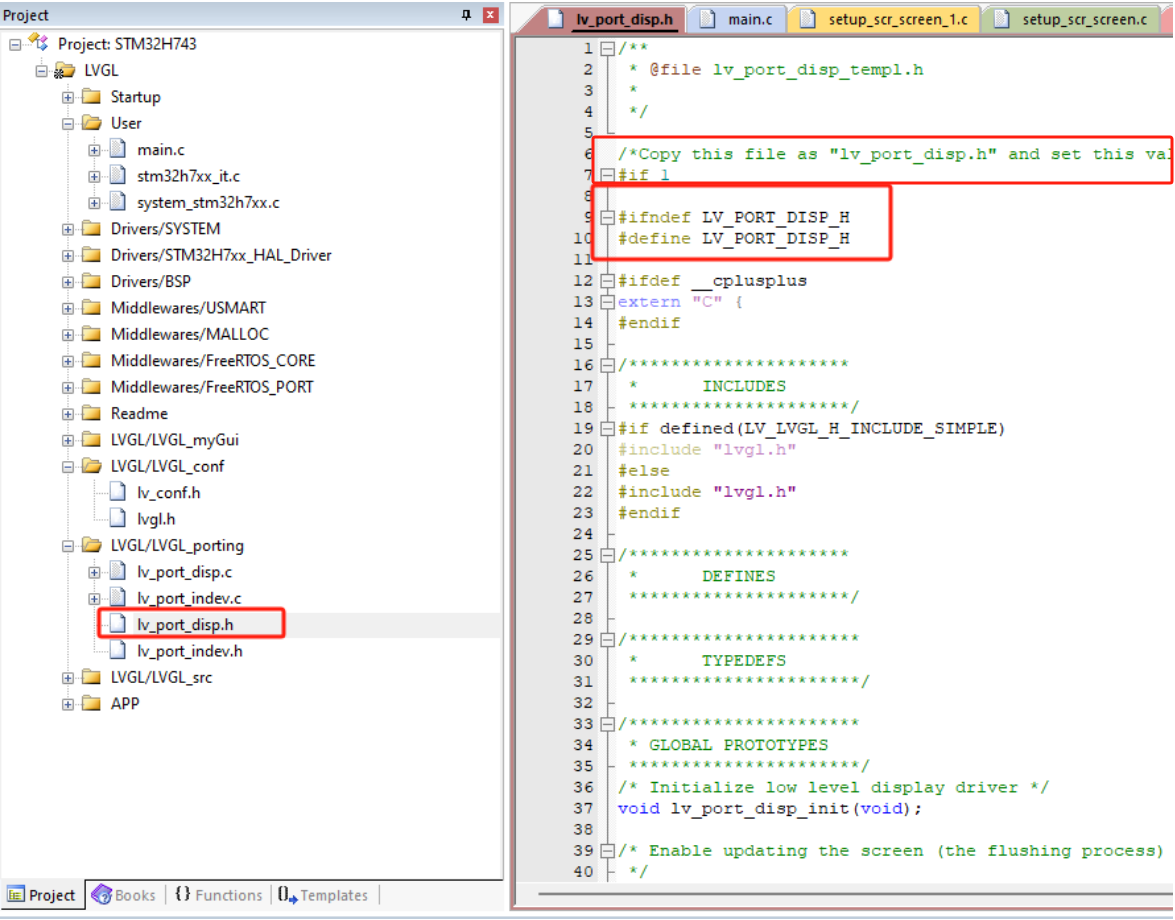The width and height of the screenshot is (1175, 920).
Task: Collapse the LVGL/LVGL_porting folder
Action: [67, 546]
